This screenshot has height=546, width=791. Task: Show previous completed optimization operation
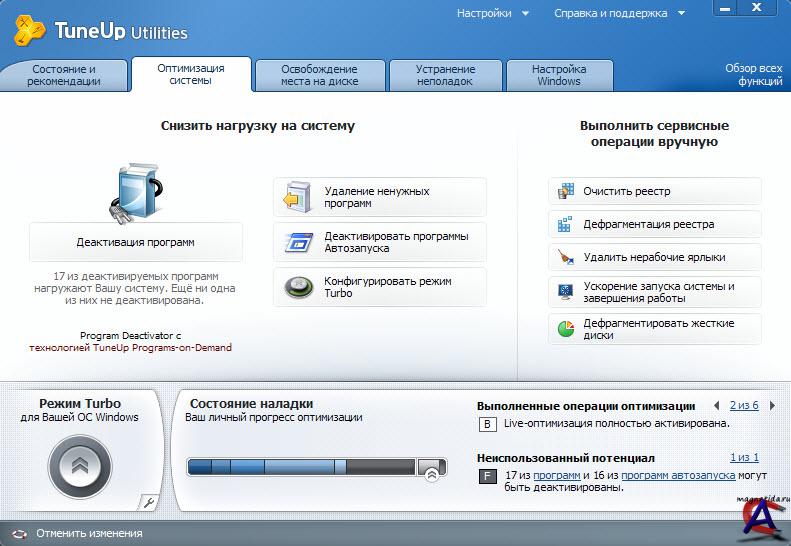point(717,405)
